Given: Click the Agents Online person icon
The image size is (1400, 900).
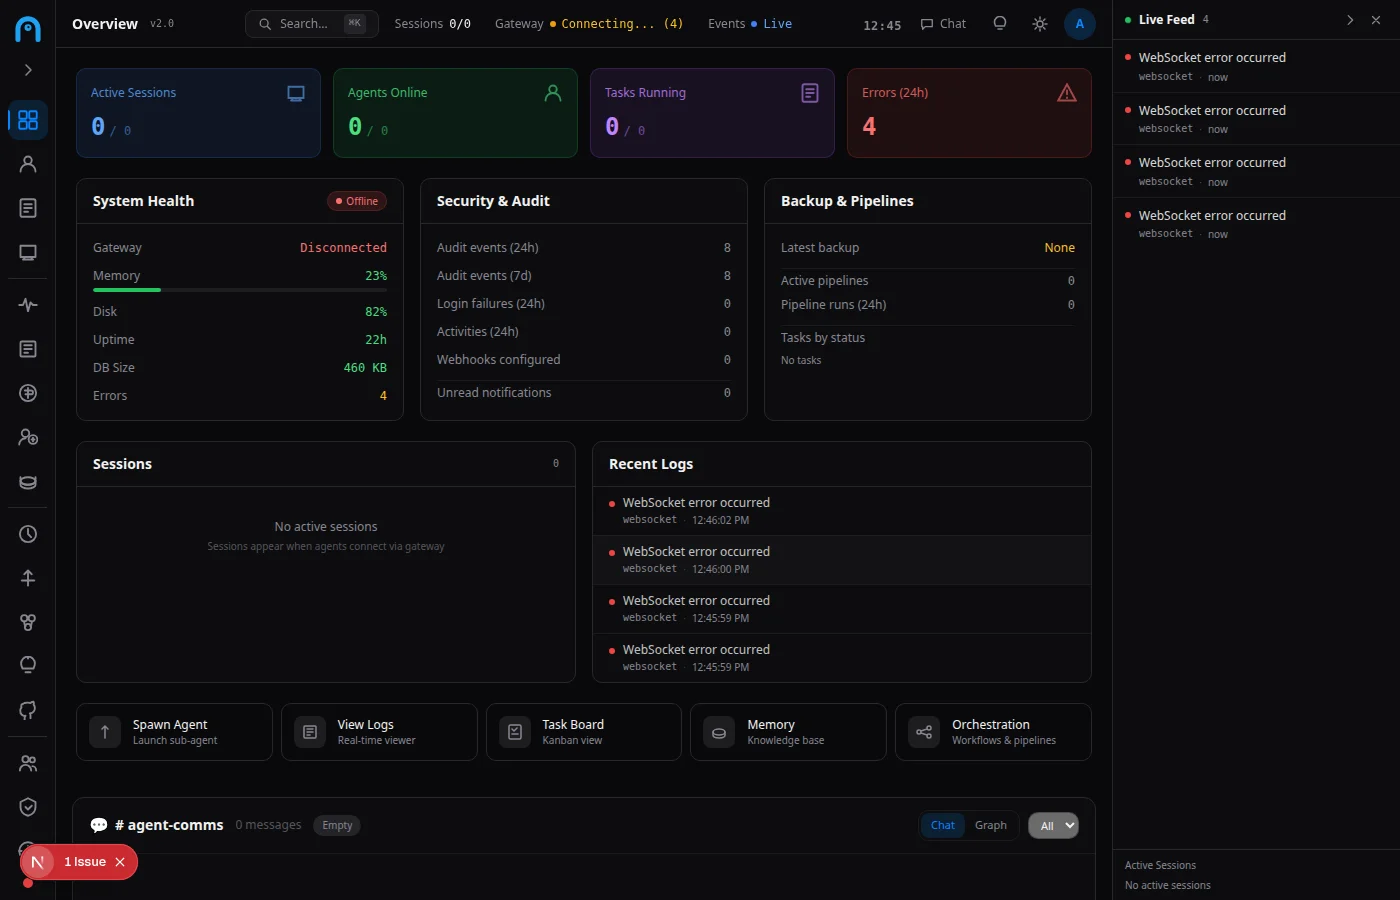Looking at the screenshot, I should [x=553, y=93].
